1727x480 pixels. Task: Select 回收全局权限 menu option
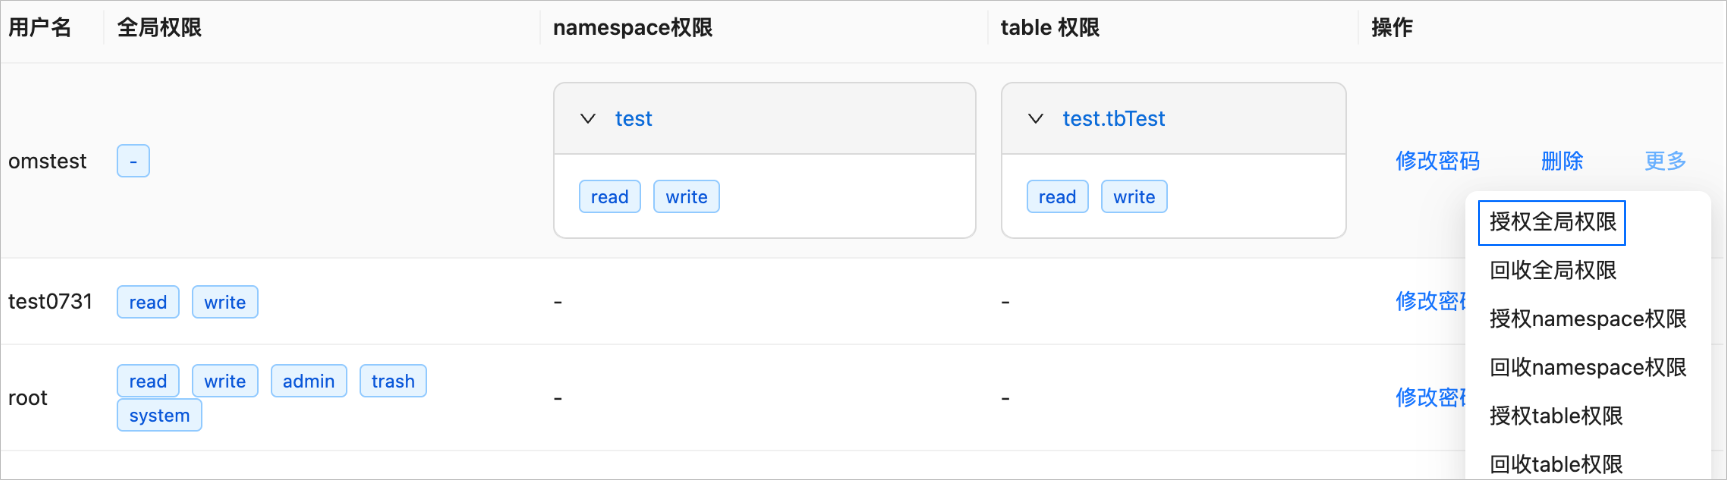pyautogui.click(x=1552, y=270)
